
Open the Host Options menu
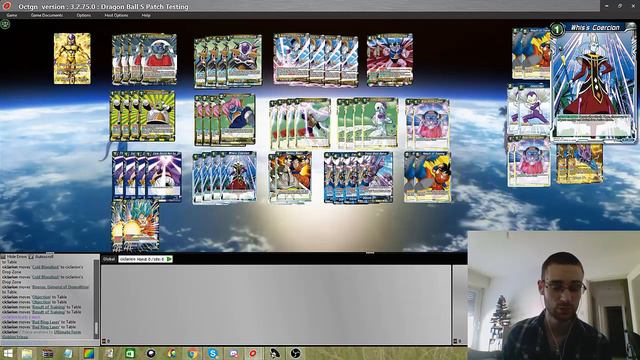(116, 15)
